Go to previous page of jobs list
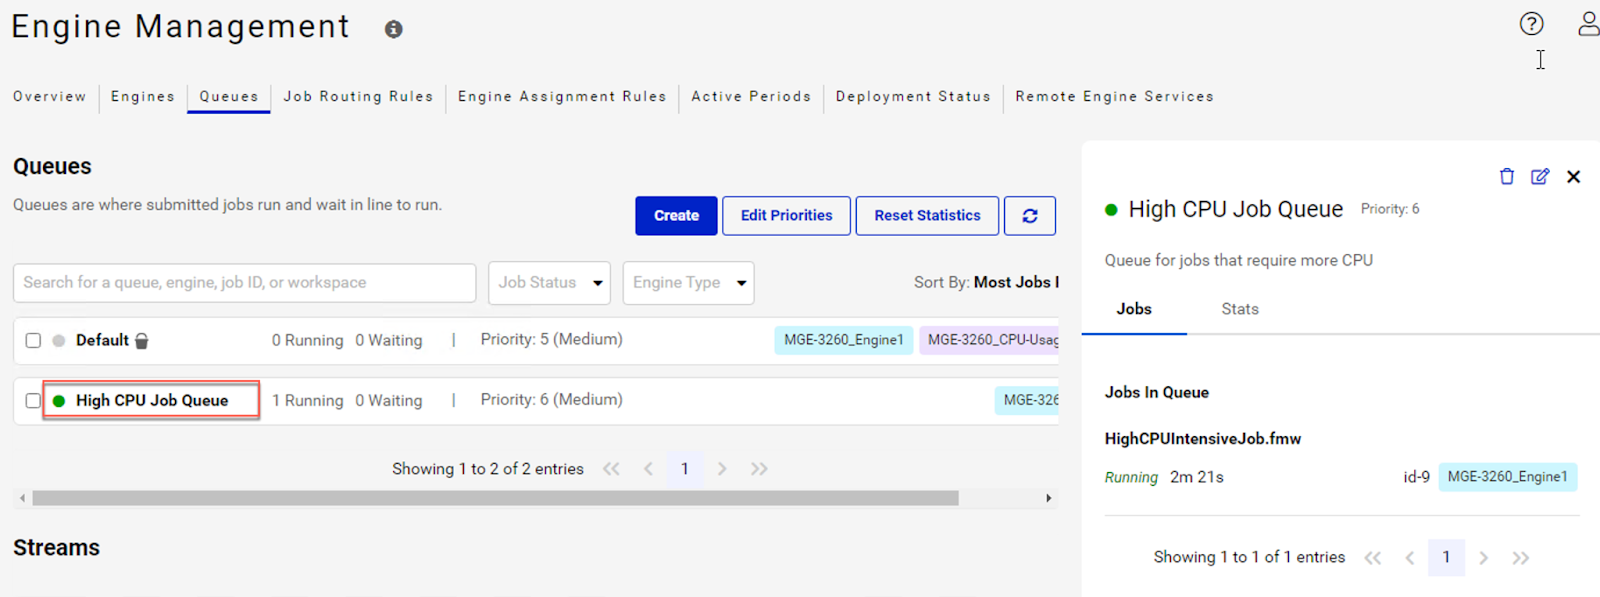 tap(1410, 558)
